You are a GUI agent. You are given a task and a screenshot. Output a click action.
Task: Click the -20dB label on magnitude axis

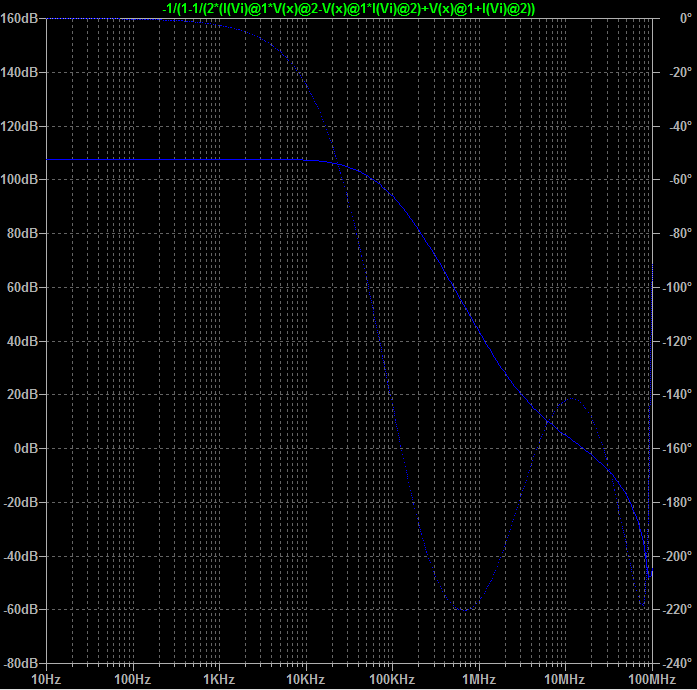(21, 502)
